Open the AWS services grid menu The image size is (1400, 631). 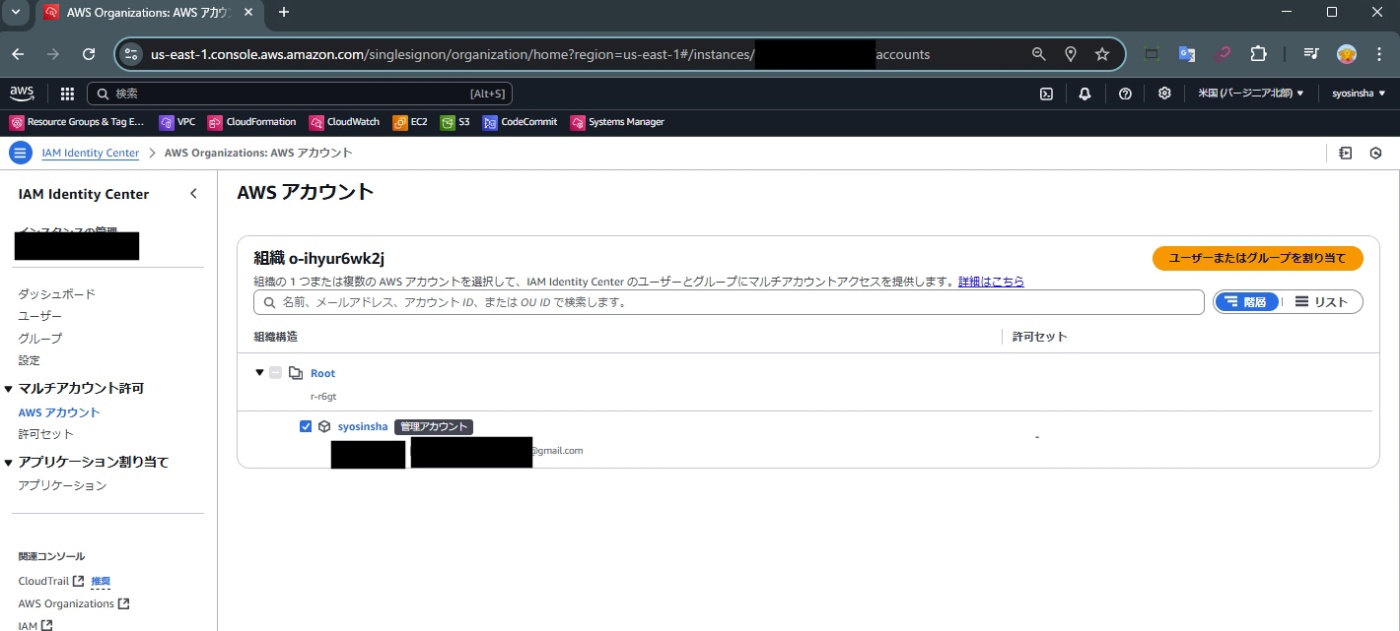coord(67,94)
